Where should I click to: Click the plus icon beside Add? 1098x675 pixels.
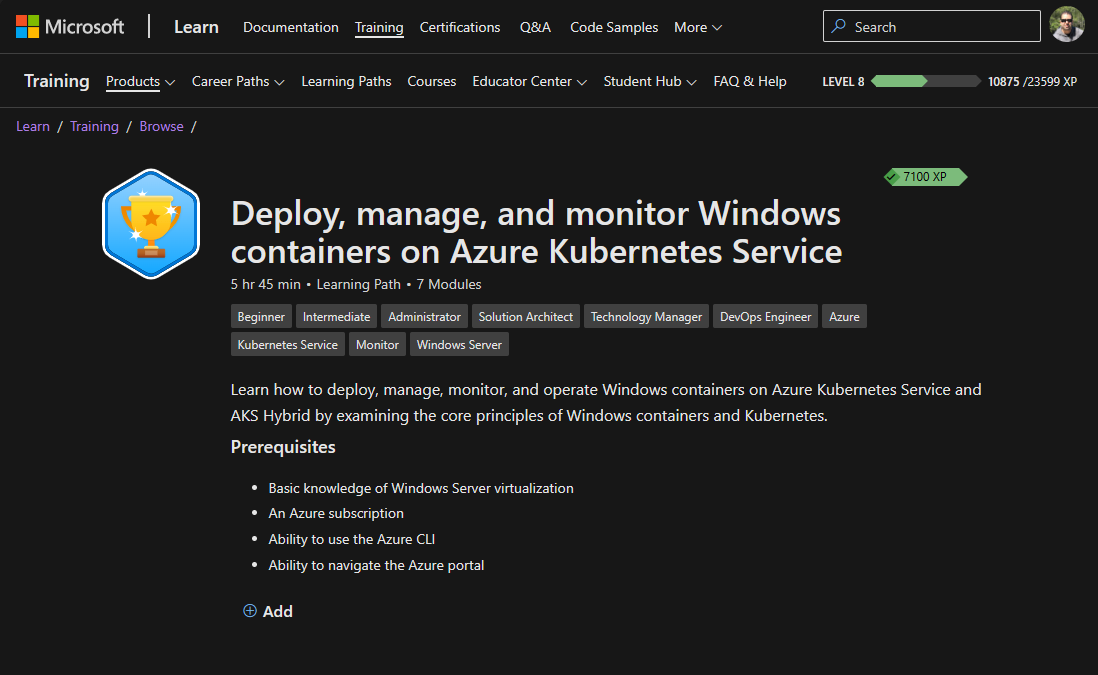[x=249, y=611]
